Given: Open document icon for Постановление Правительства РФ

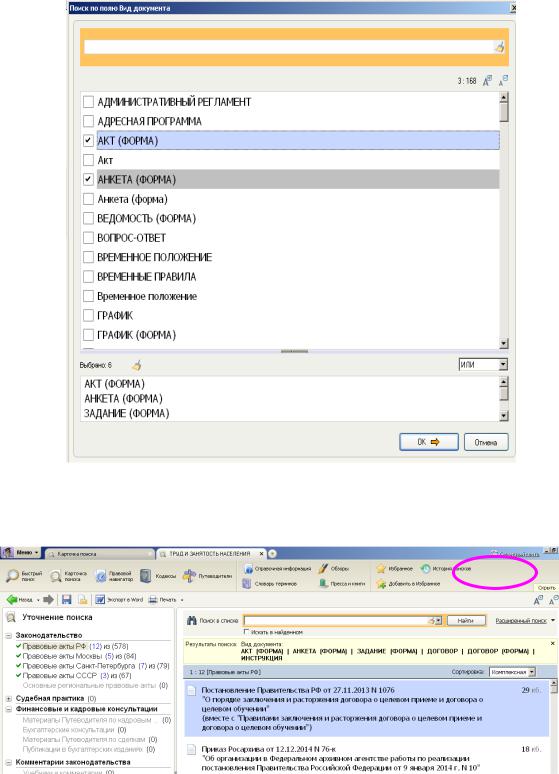Looking at the screenshot, I should (192, 691).
